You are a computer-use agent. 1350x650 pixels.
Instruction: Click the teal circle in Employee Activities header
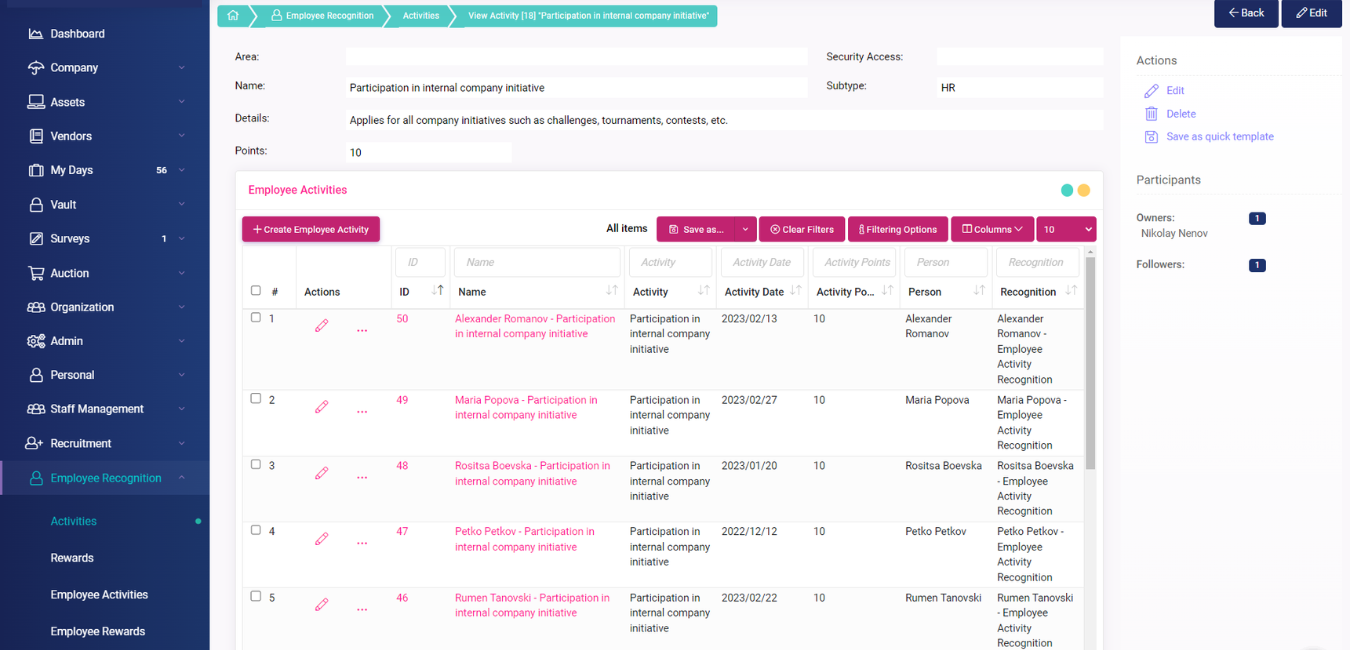[x=1067, y=190]
